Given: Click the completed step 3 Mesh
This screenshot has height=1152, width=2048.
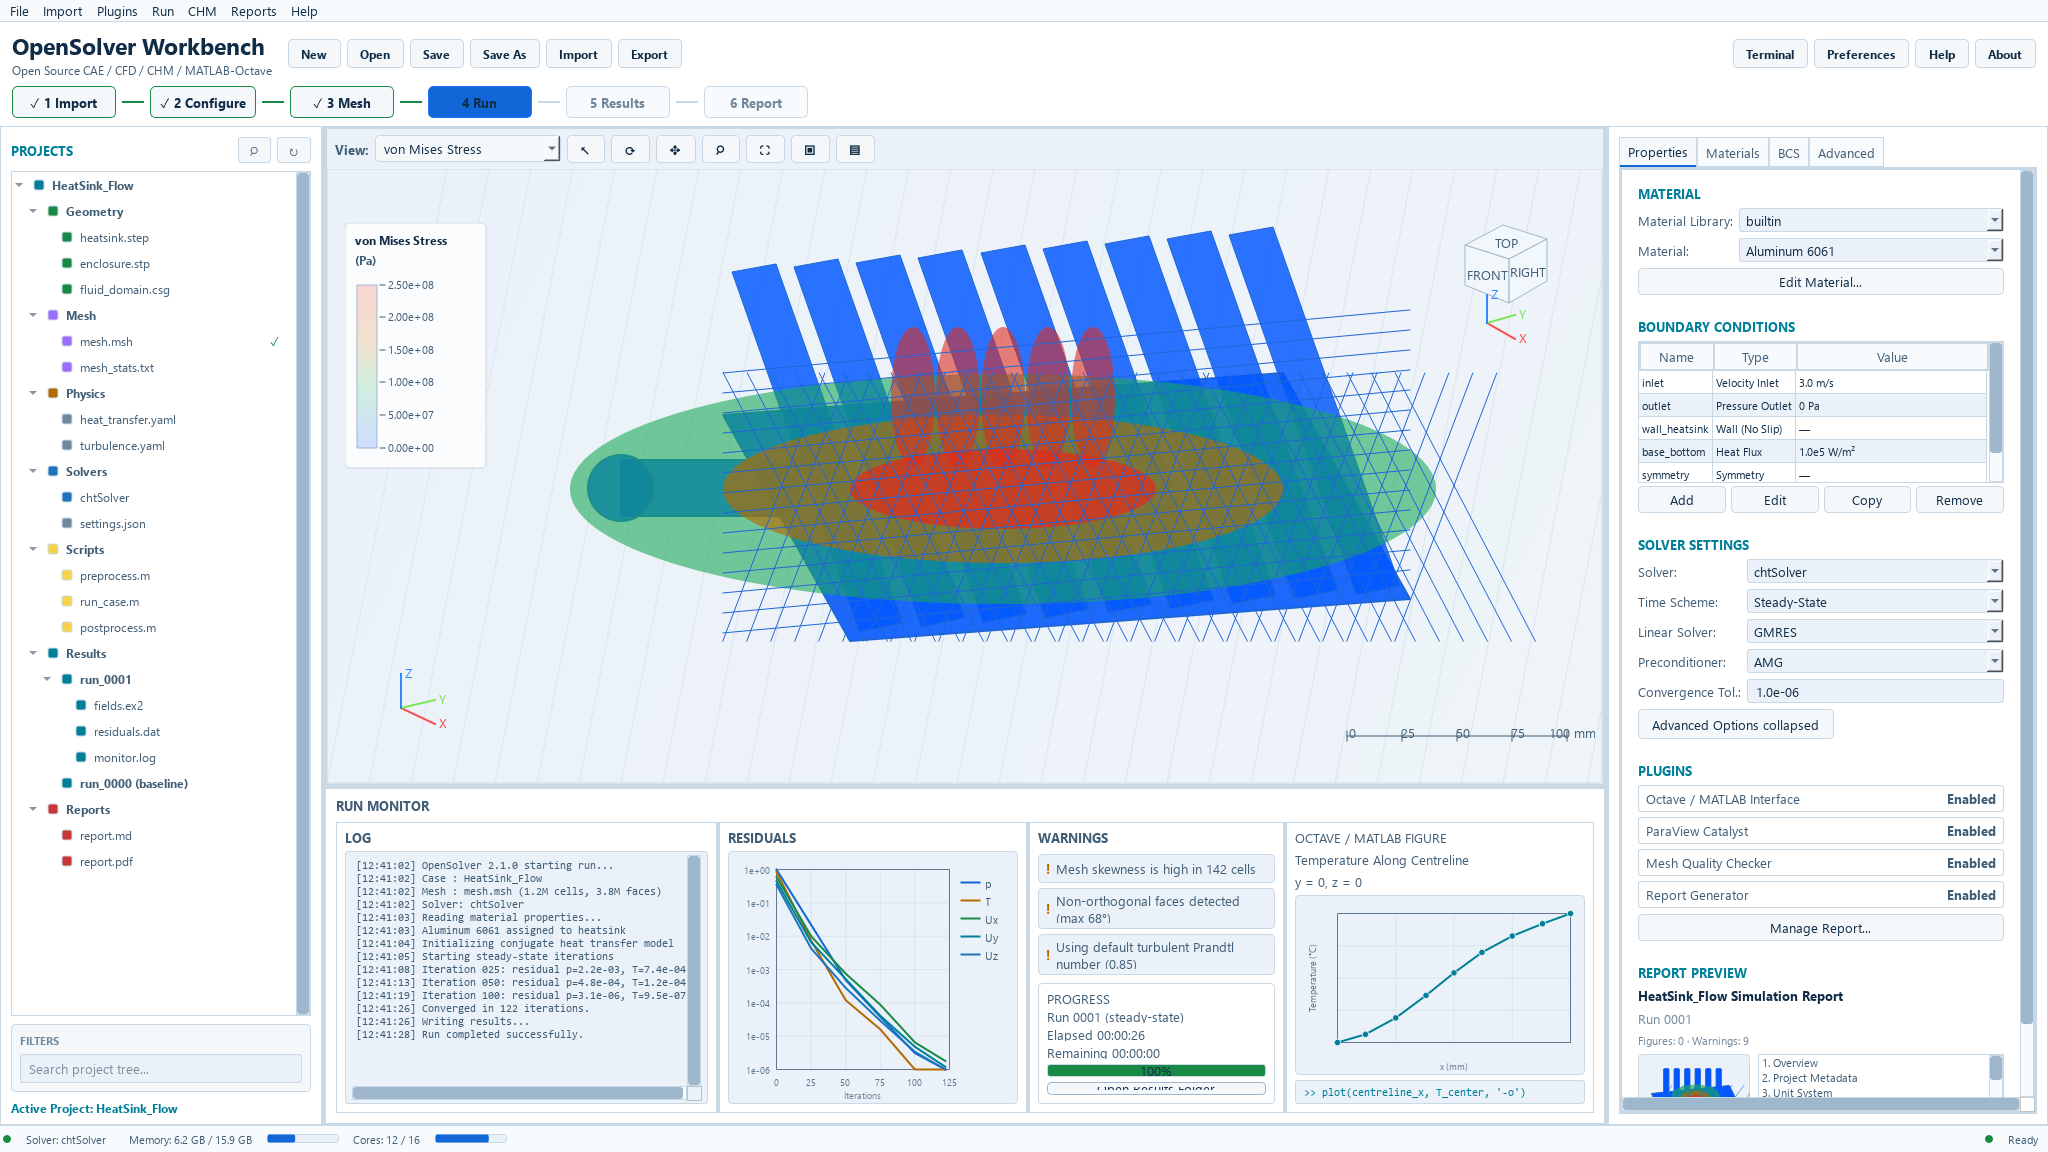Looking at the screenshot, I should 342,103.
